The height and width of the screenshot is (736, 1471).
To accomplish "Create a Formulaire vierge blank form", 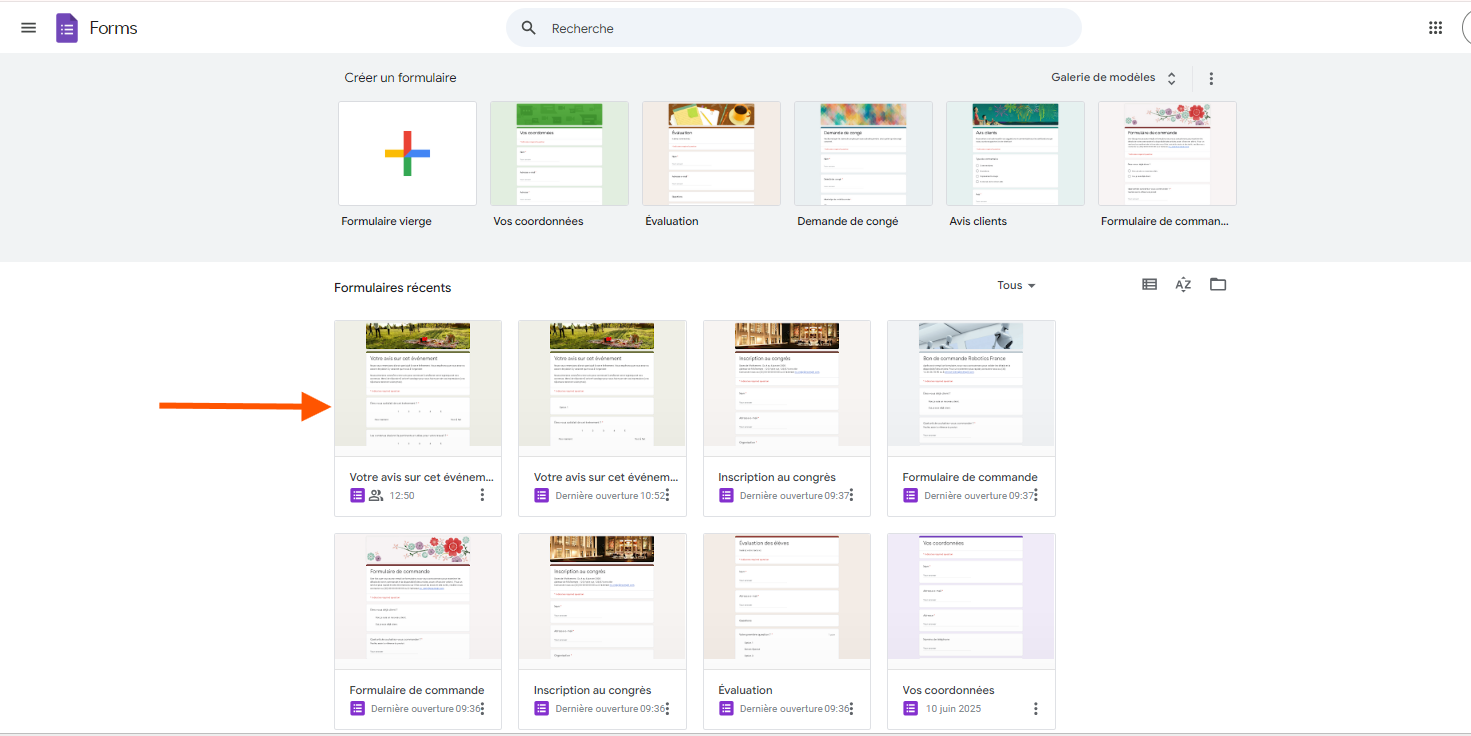I will coord(407,154).
